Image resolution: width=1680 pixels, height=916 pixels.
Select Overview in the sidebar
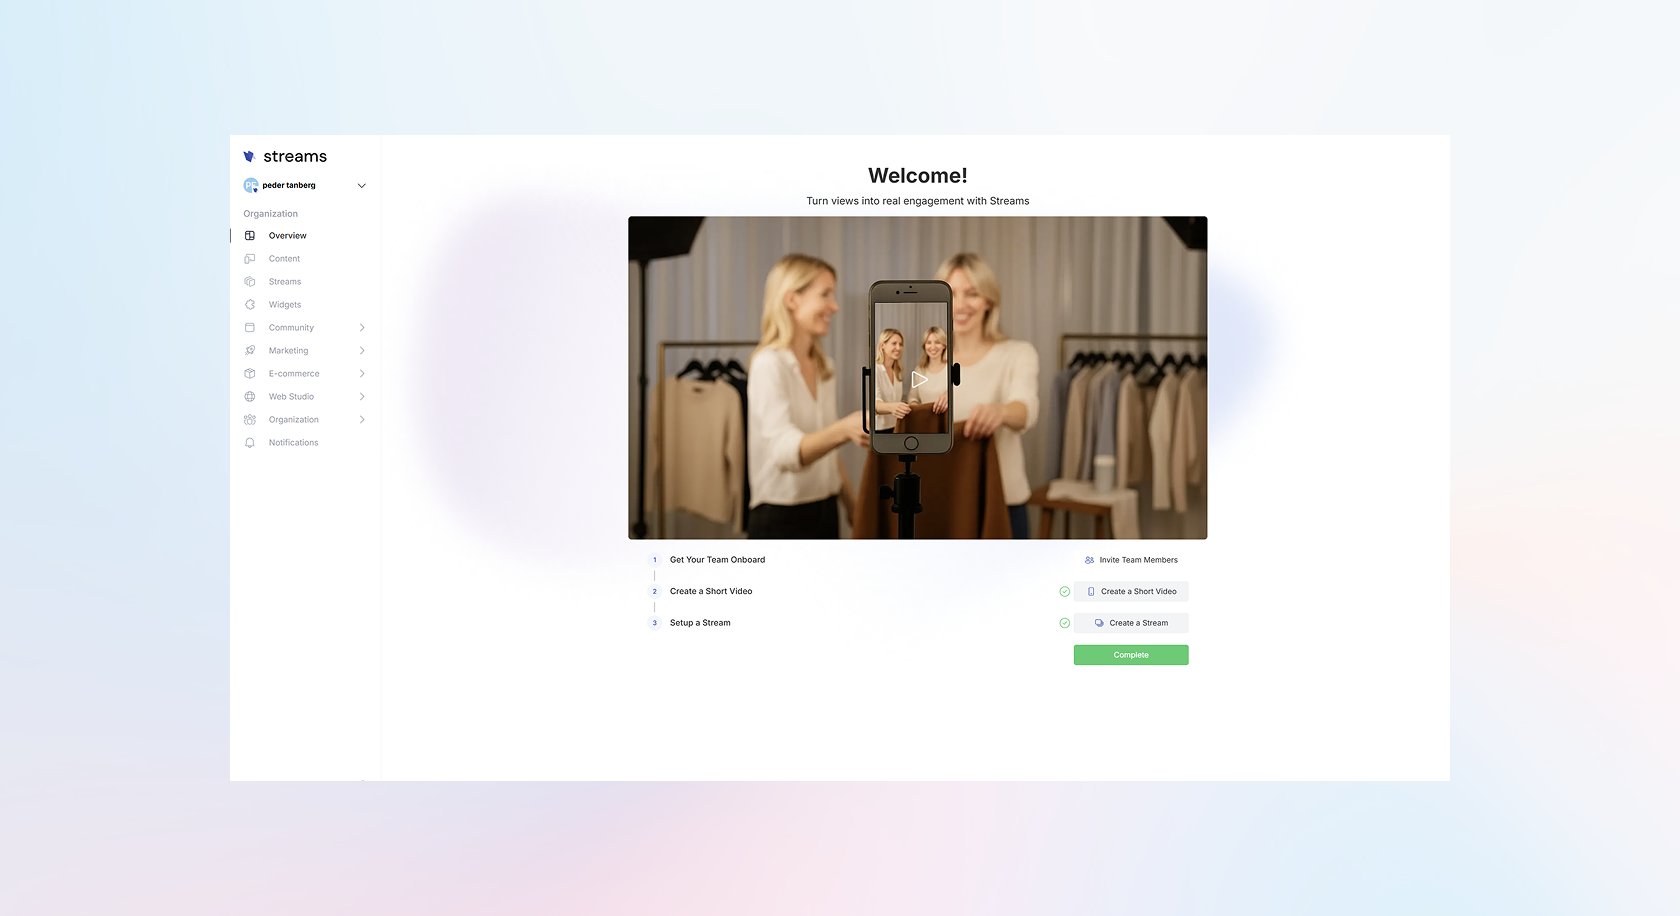pyautogui.click(x=287, y=236)
